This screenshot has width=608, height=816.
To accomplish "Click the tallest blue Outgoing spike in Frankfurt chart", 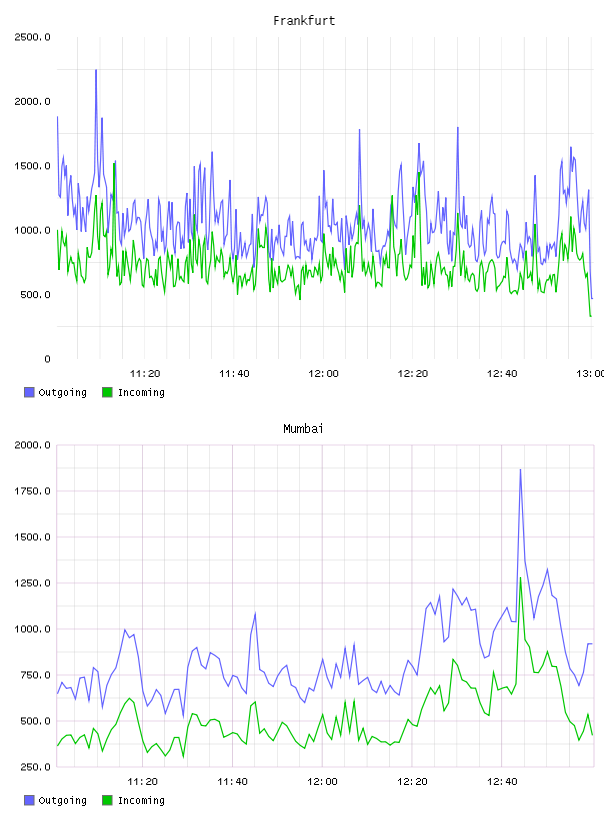I will 96,71.
